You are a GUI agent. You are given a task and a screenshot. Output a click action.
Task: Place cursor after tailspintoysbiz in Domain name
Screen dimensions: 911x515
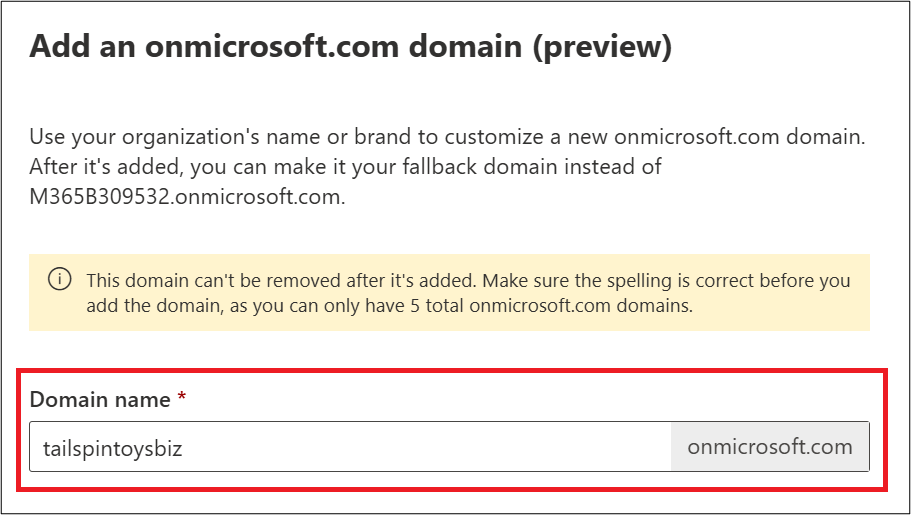[184, 448]
